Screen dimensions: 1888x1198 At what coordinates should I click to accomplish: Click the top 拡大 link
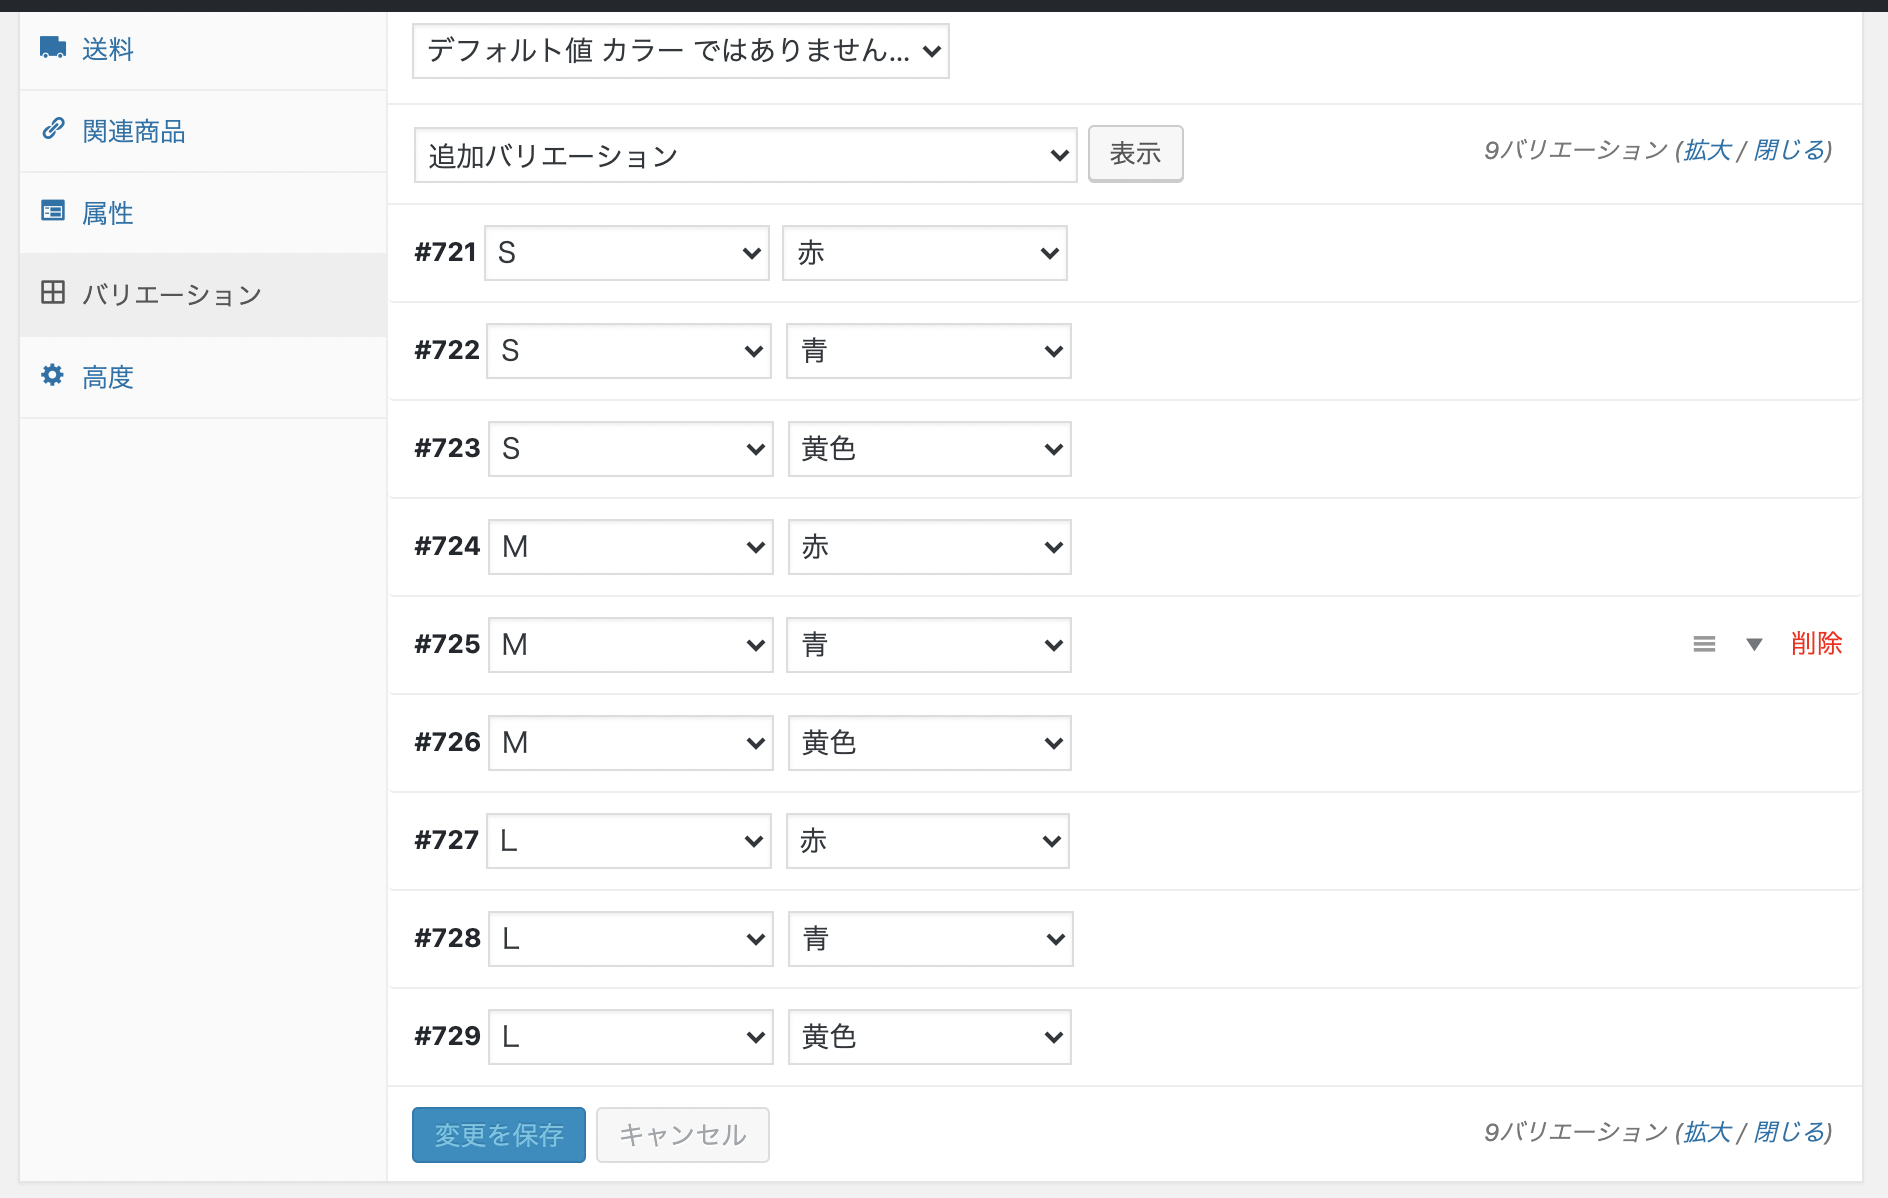1707,150
